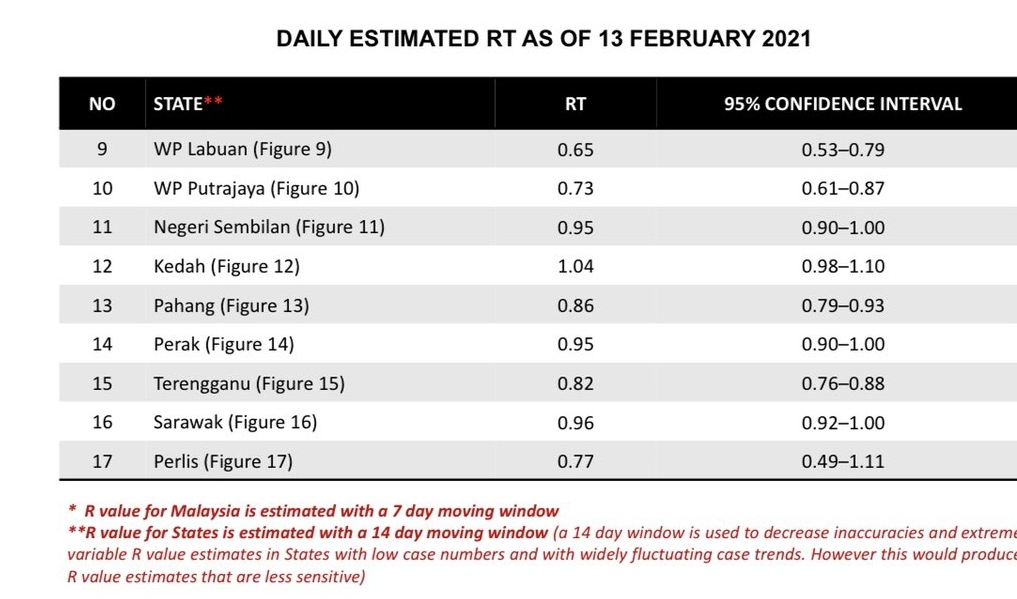This screenshot has width=1017, height=599.
Task: Click the 95% CONFIDENCE INTERVAL header
Action: 843,104
